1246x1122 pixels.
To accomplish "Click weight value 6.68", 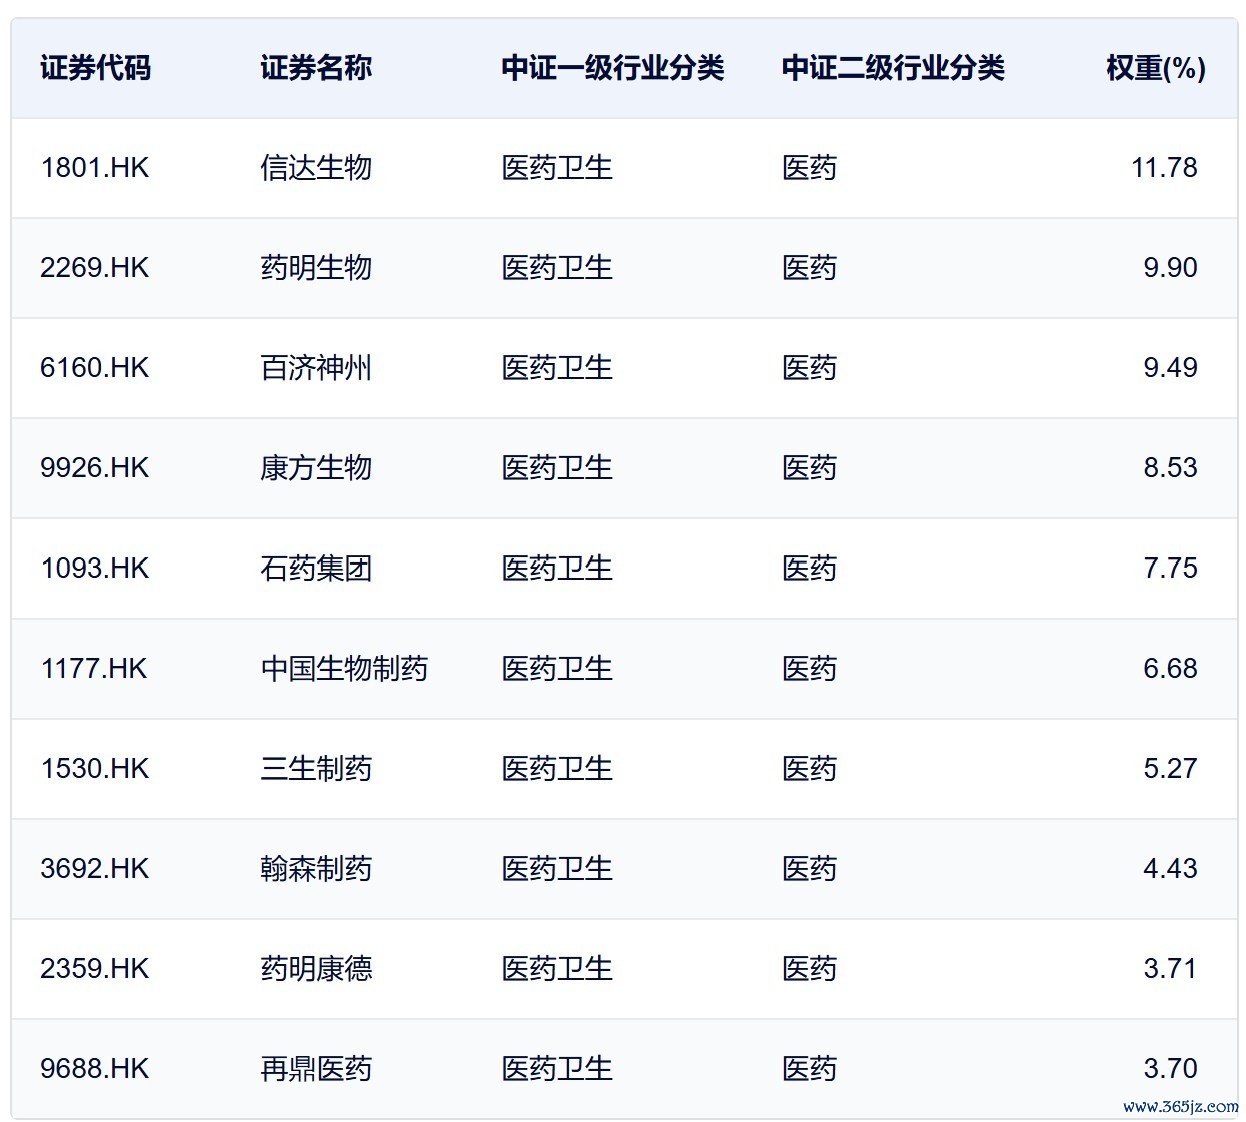I will point(1170,668).
